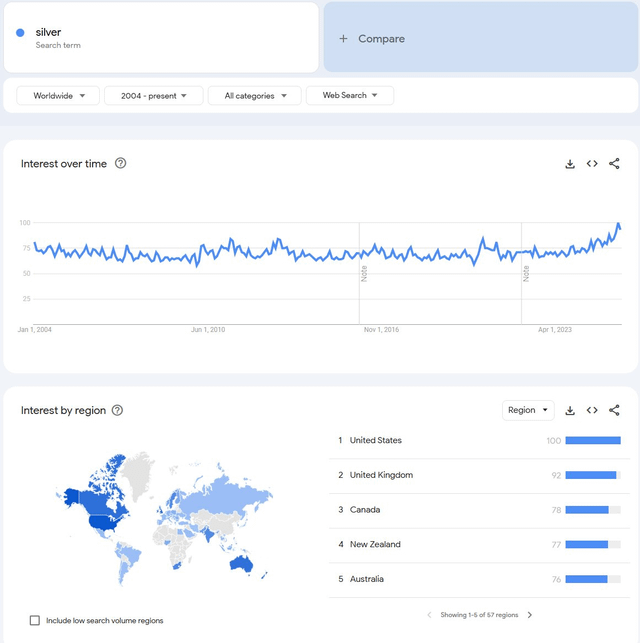The height and width of the screenshot is (643, 640).
Task: Open help for Interest over time
Action: coord(121,164)
